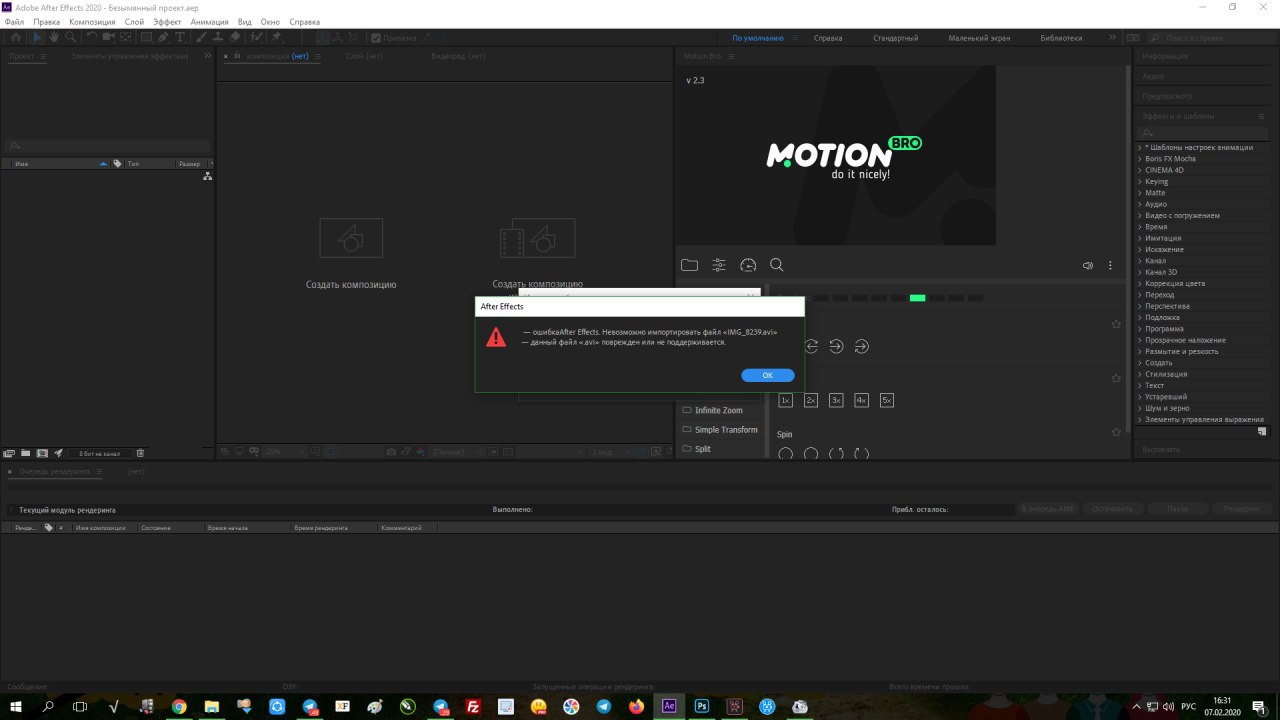Choose the 4x preset box
Viewport: 1280px width, 720px height.
(861, 400)
